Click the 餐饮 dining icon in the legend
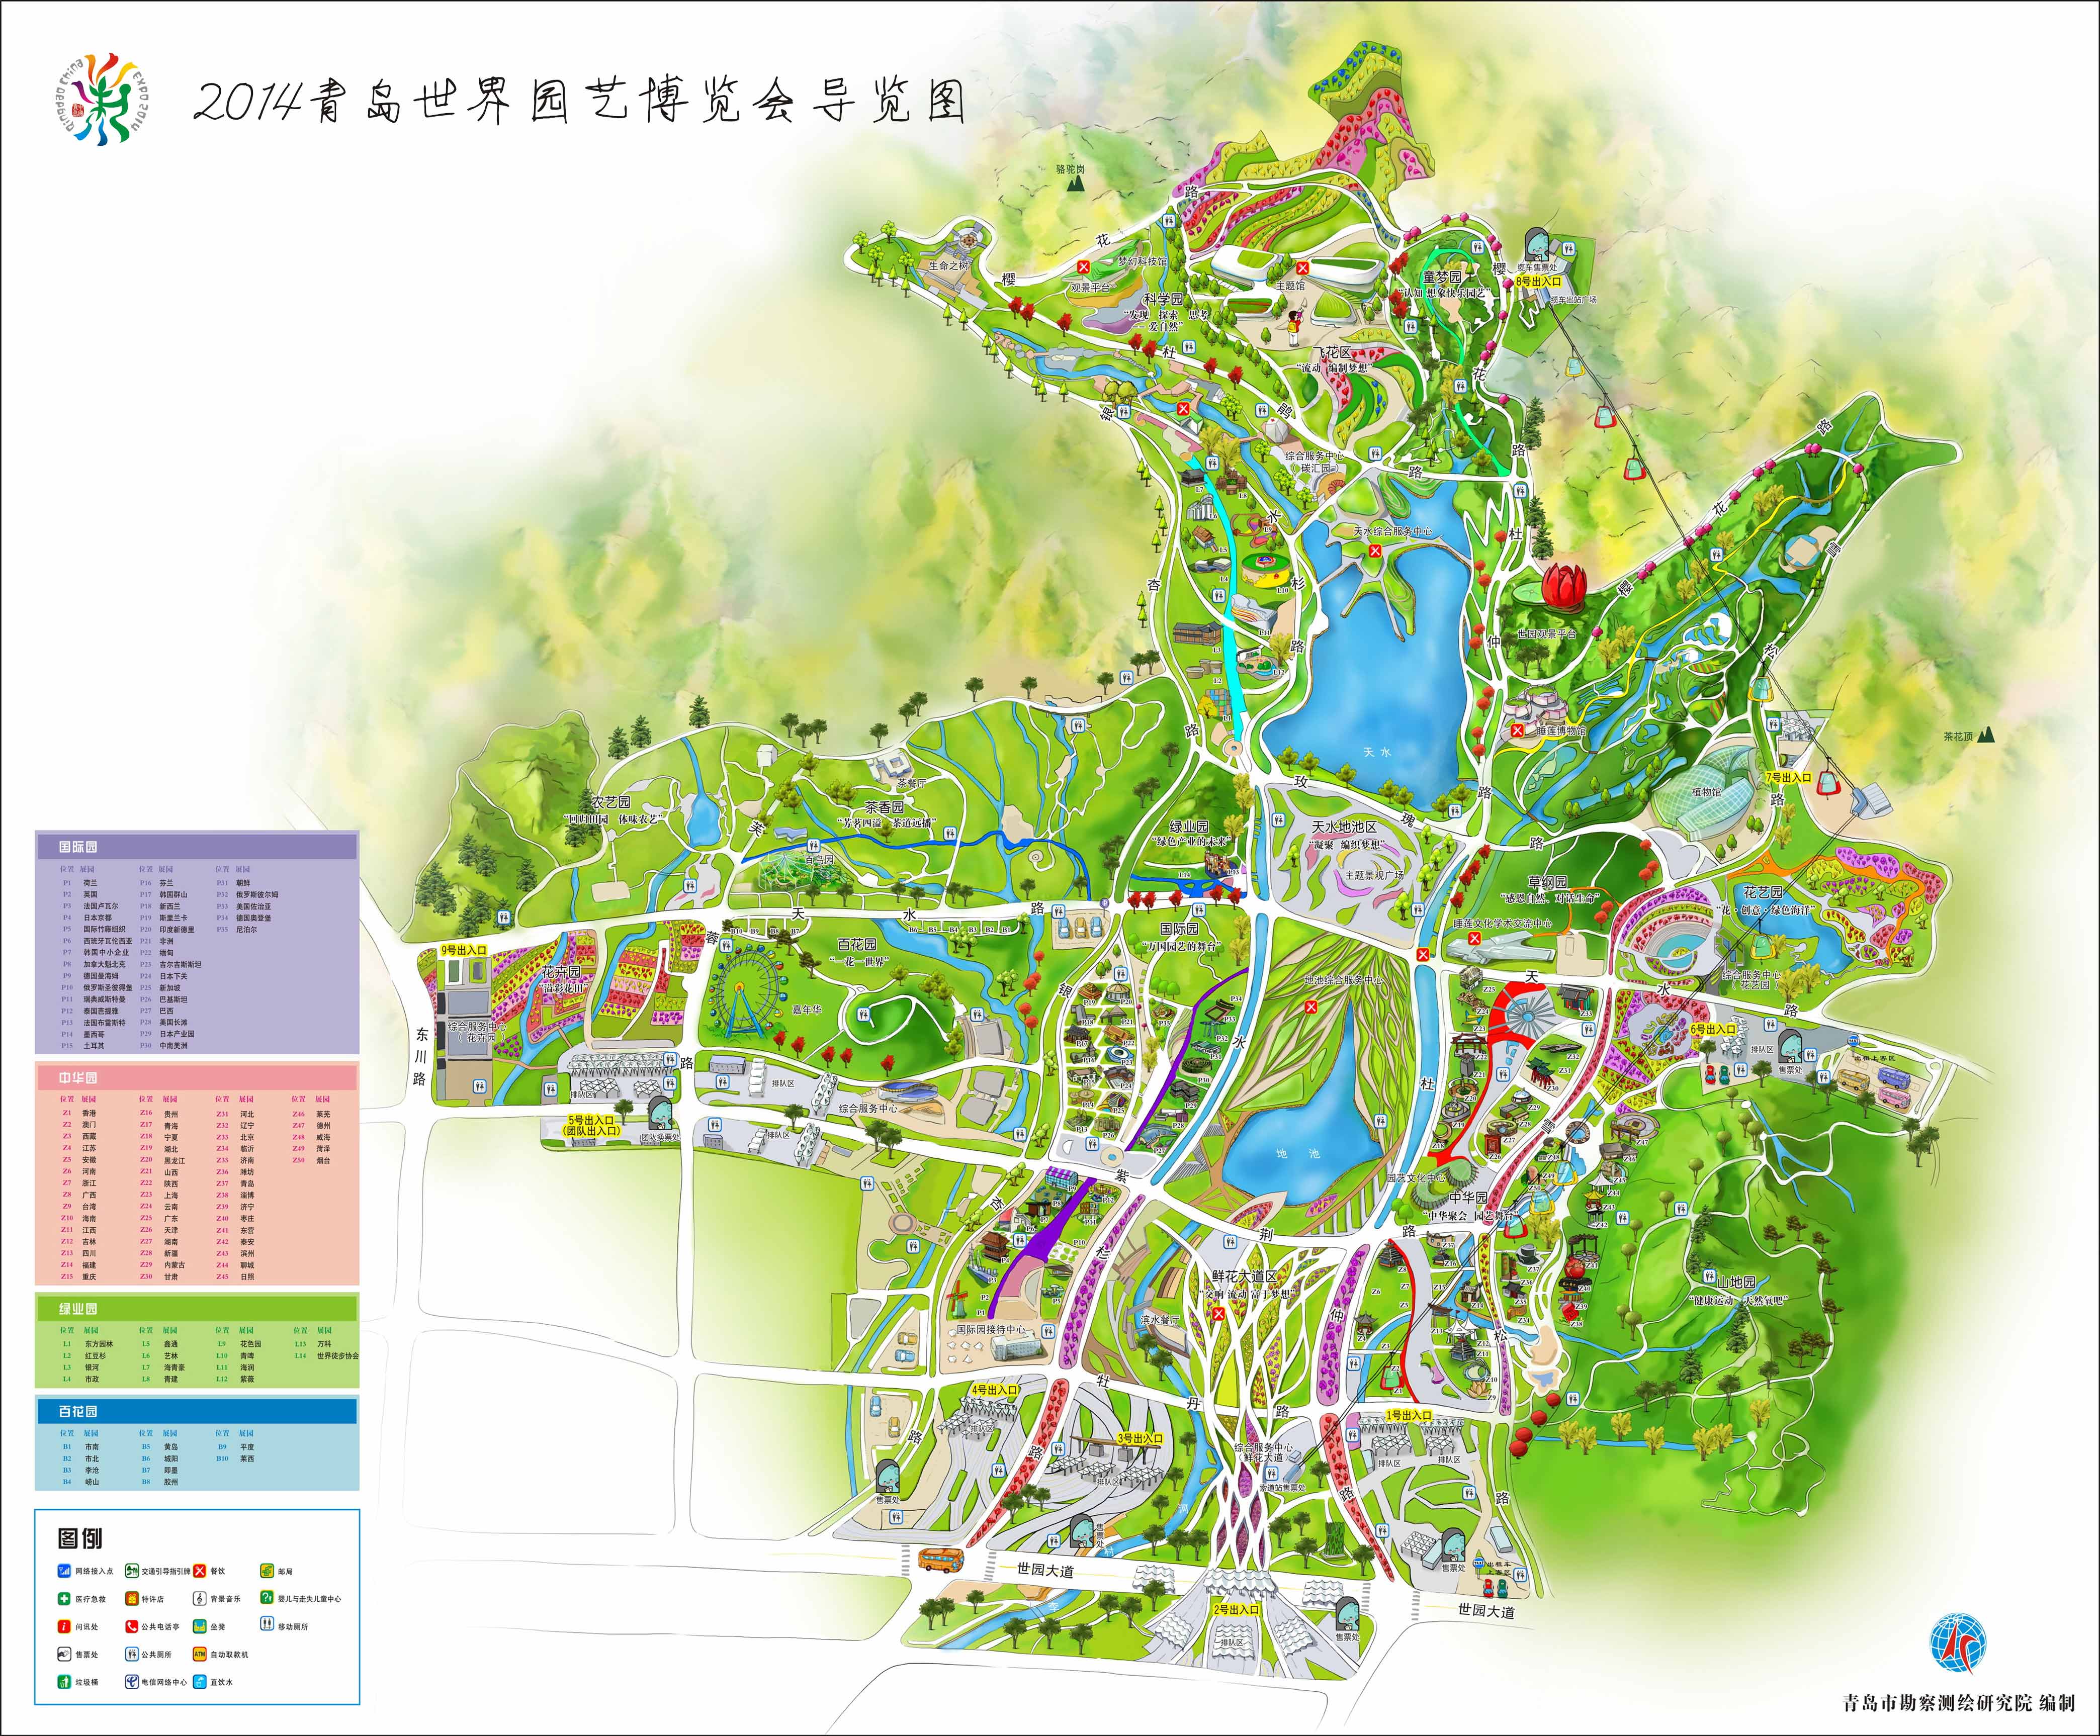2100x1736 pixels. pos(200,1571)
